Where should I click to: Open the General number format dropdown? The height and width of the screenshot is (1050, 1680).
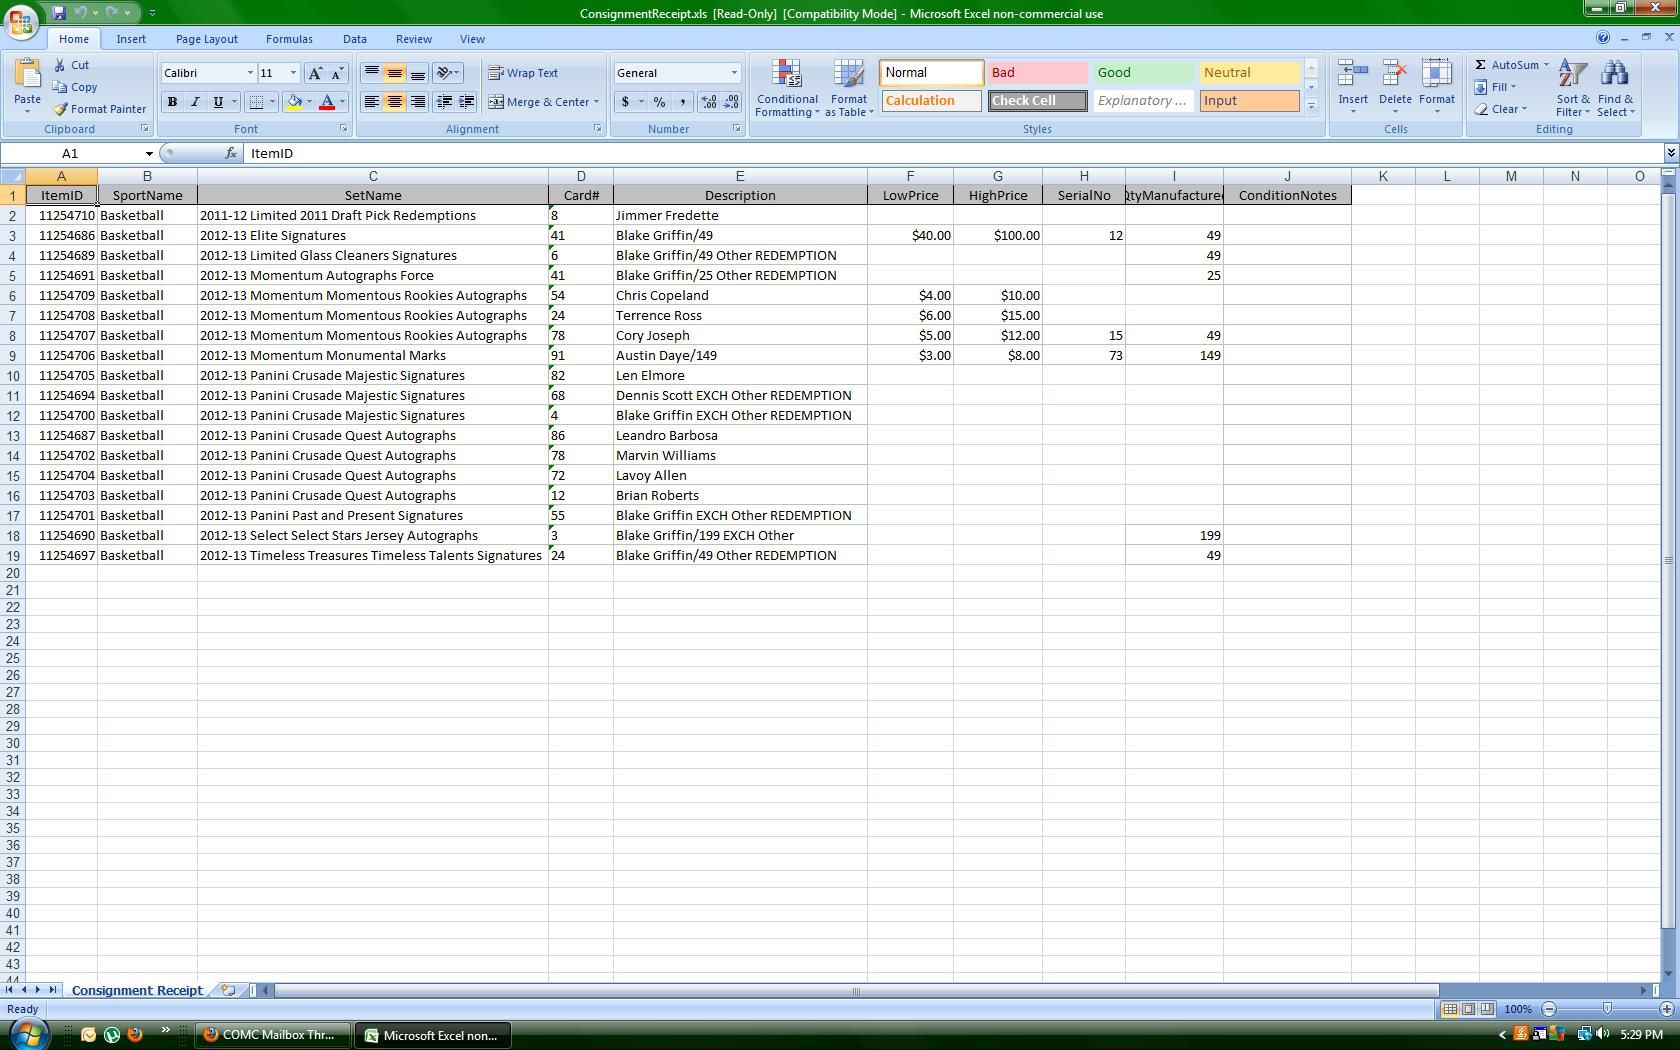click(733, 73)
